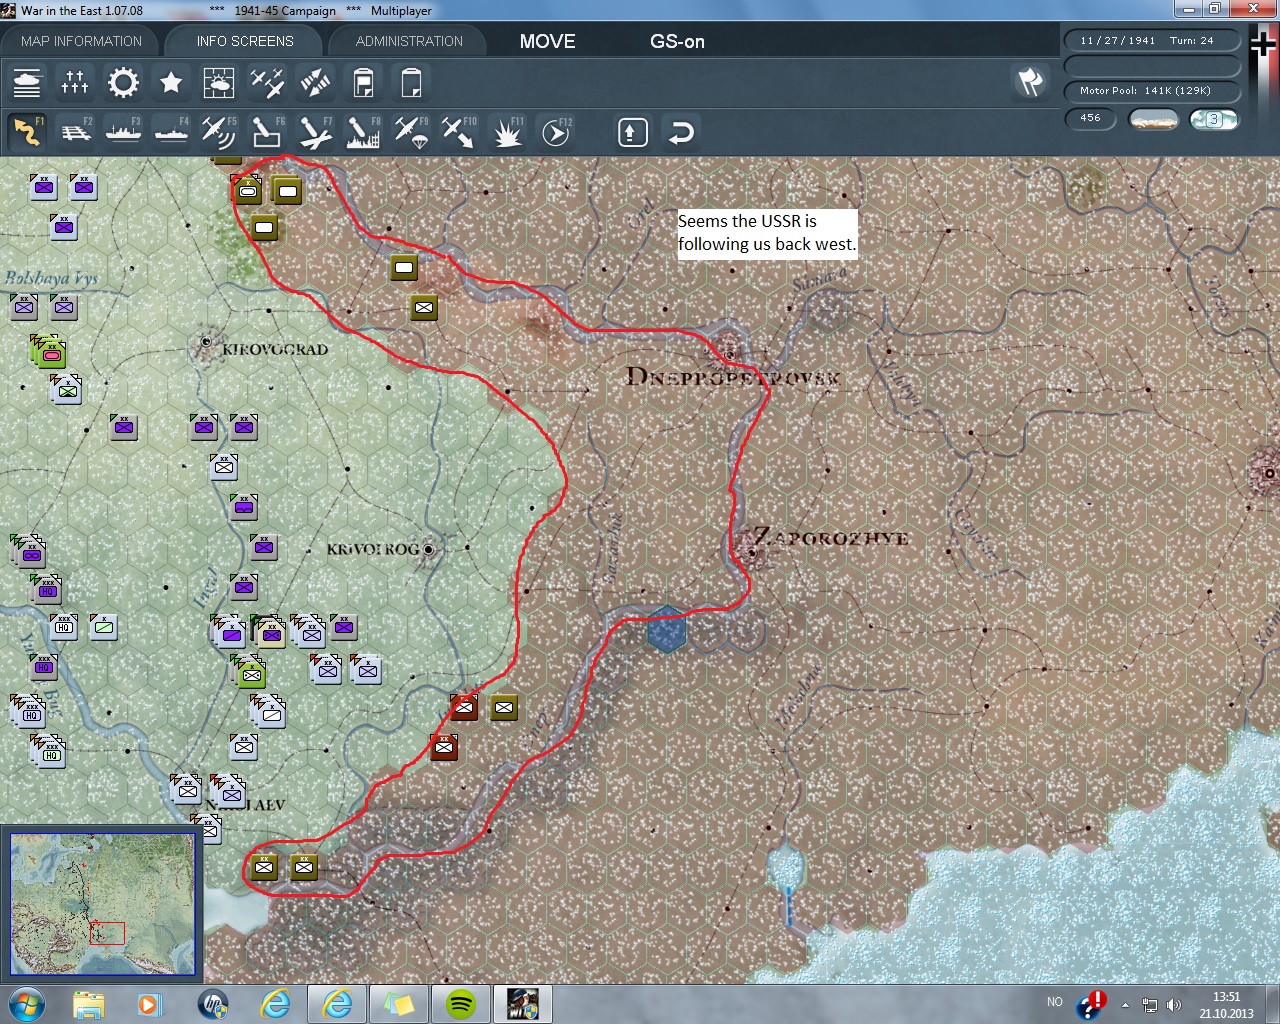Open the INFO SCREENS tab

(x=245, y=41)
